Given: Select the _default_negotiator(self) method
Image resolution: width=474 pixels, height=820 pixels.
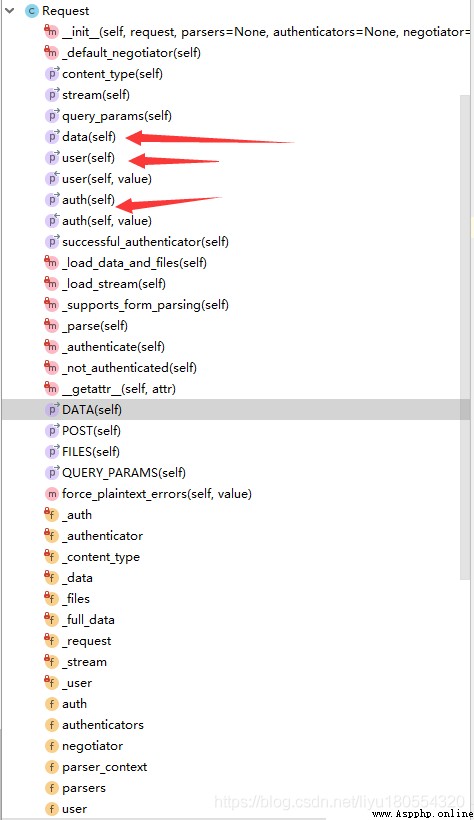Looking at the screenshot, I should pos(131,53).
